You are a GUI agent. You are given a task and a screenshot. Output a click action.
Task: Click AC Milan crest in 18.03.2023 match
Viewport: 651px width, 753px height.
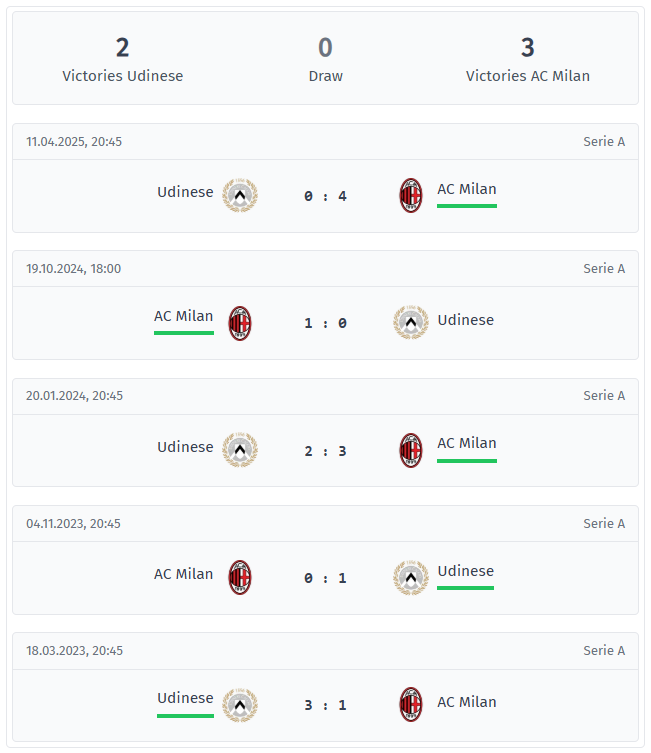click(411, 704)
